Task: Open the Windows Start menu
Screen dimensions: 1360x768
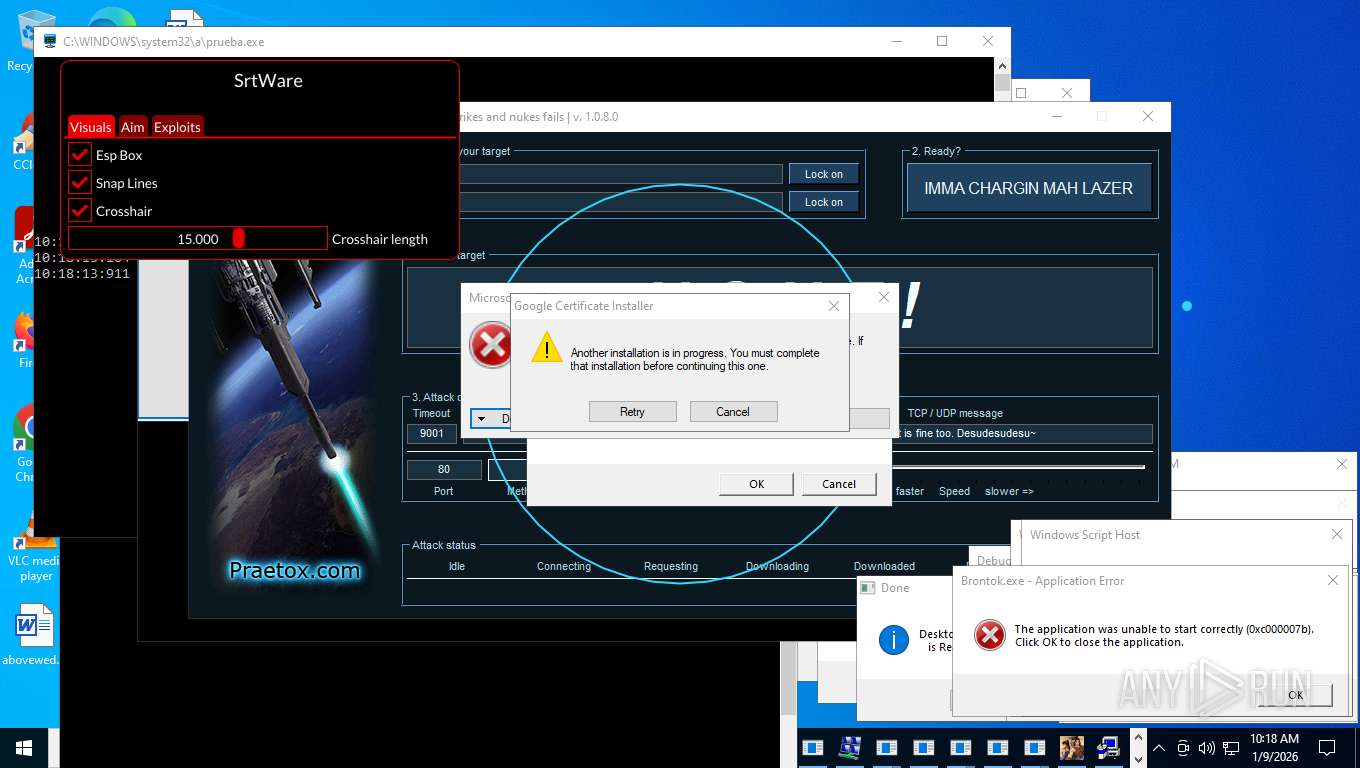Action: (24, 747)
